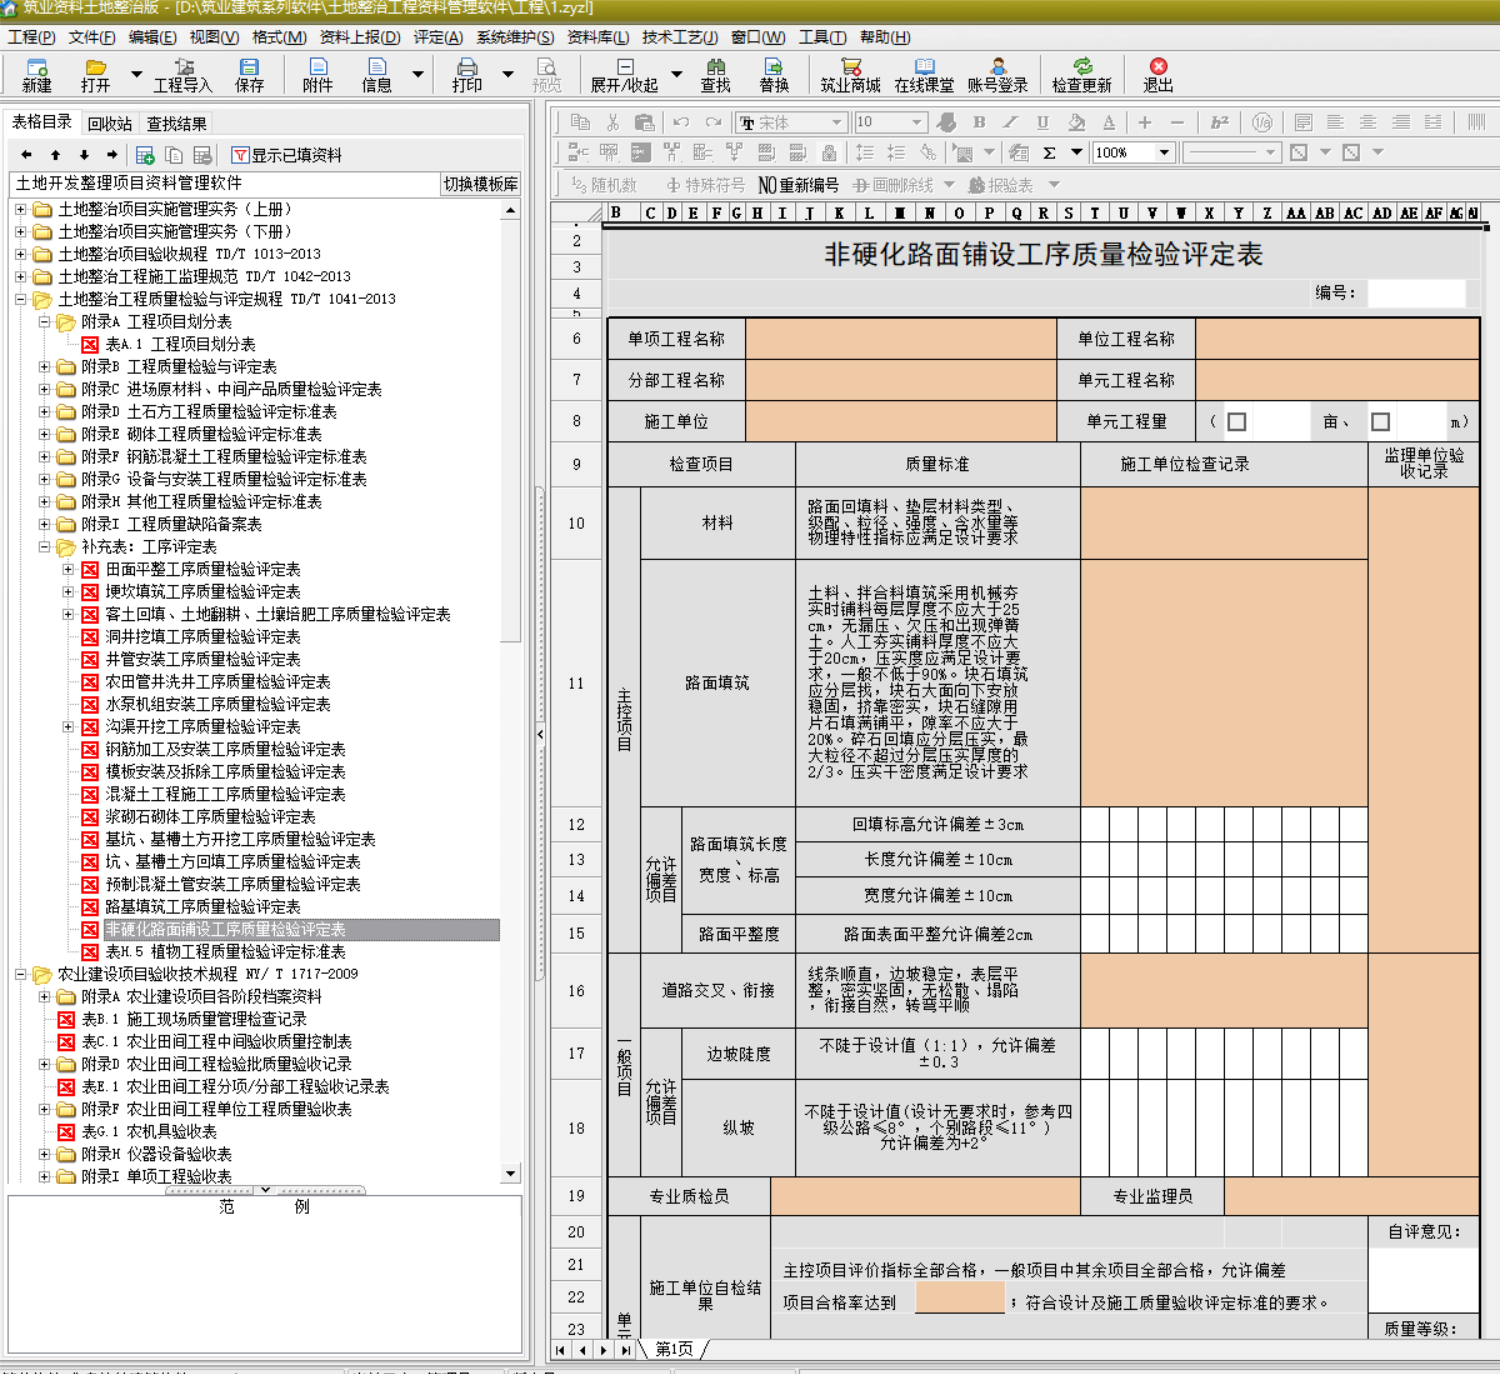Open the dropdown arrow next to 信息
The height and width of the screenshot is (1374, 1500).
[418, 74]
